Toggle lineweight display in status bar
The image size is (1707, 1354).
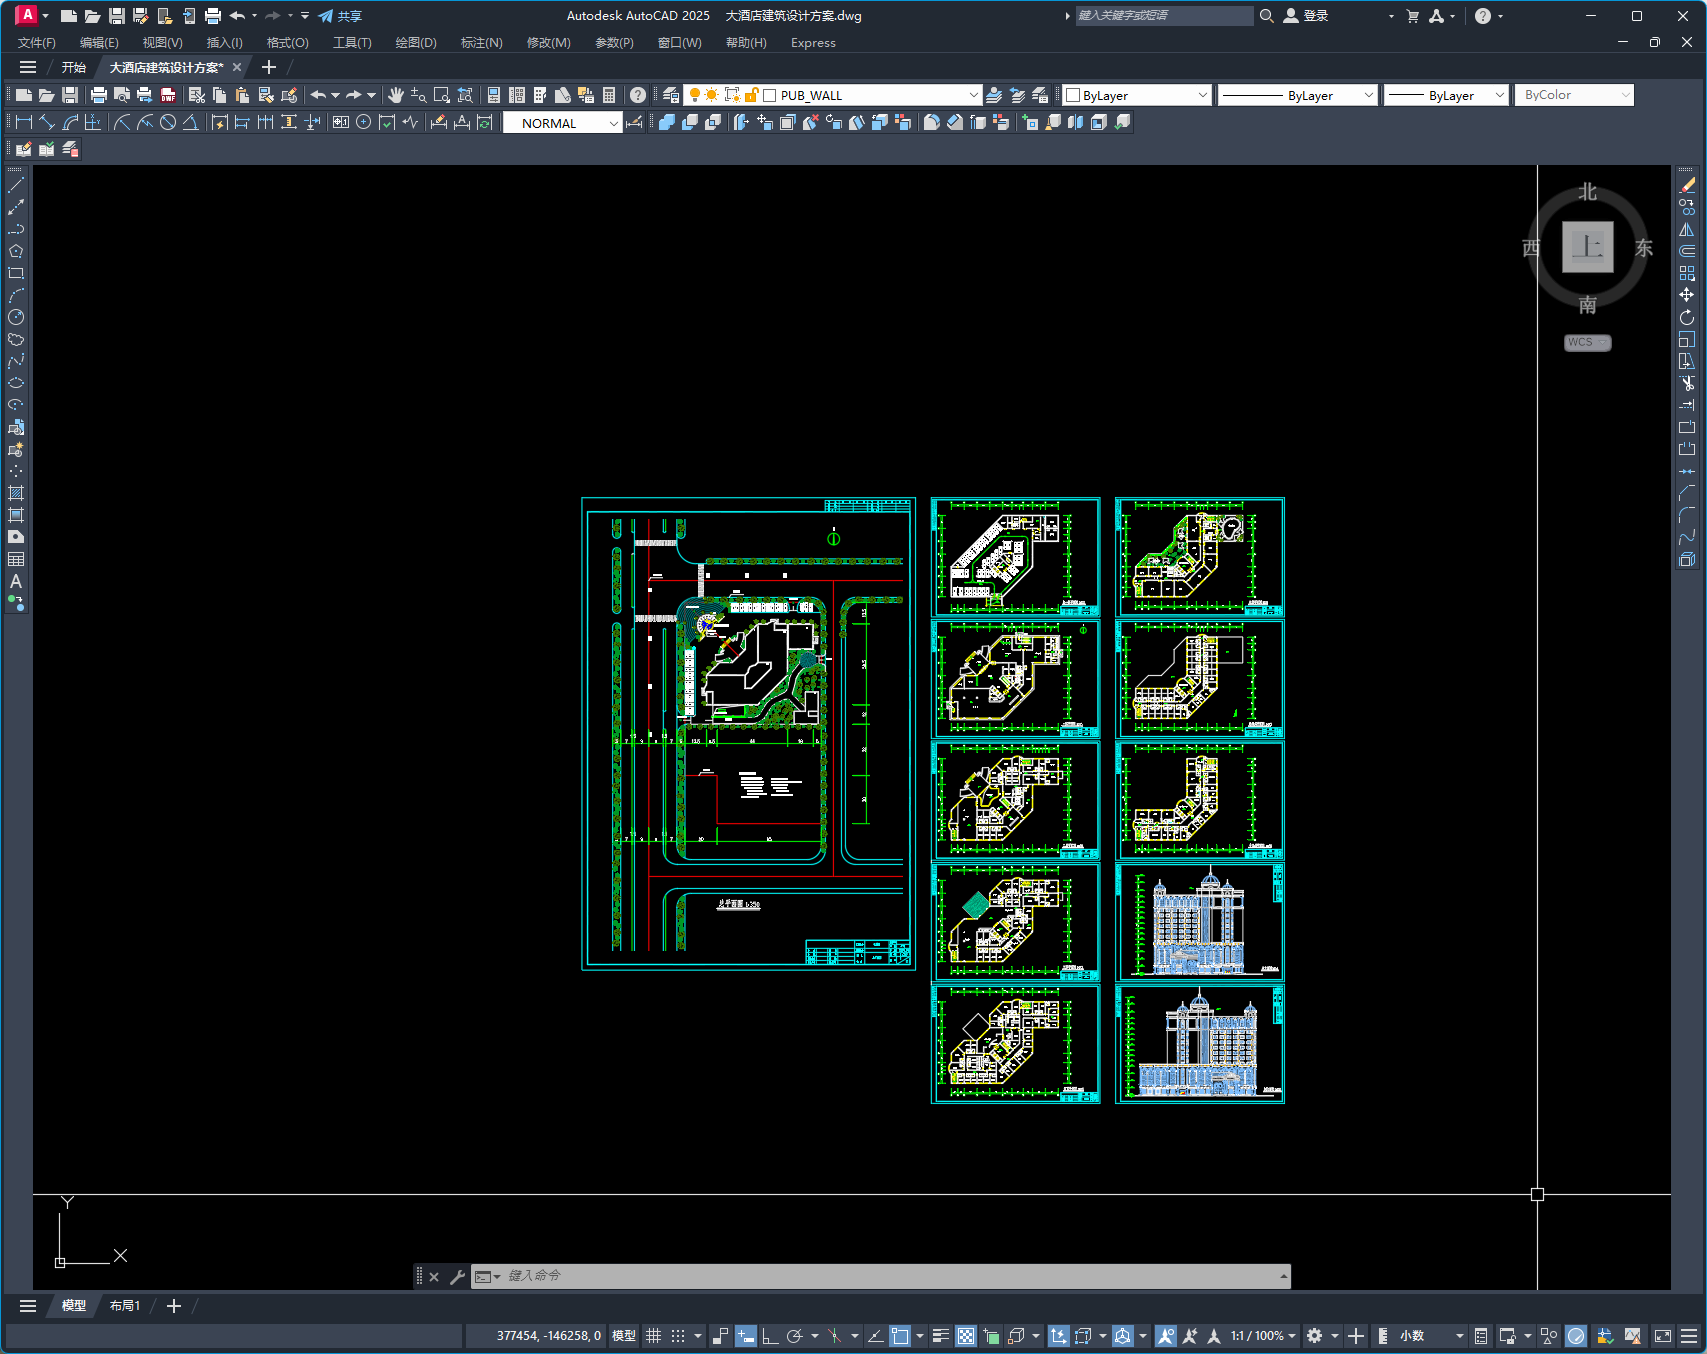tap(941, 1336)
